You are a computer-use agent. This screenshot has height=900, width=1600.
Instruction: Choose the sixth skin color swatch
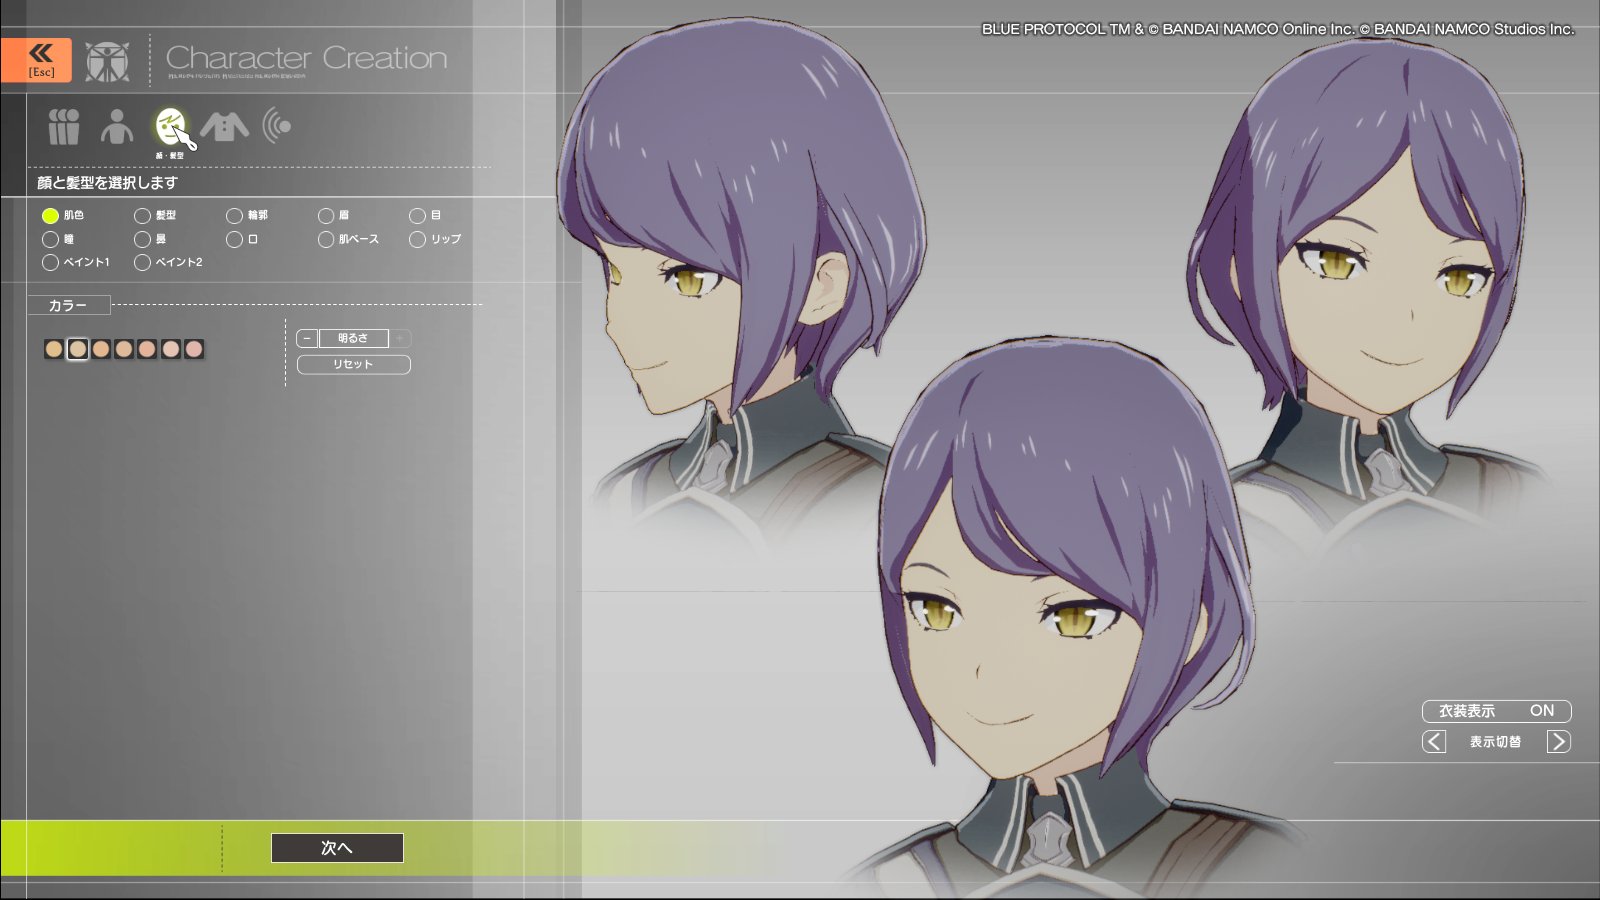[x=171, y=349]
